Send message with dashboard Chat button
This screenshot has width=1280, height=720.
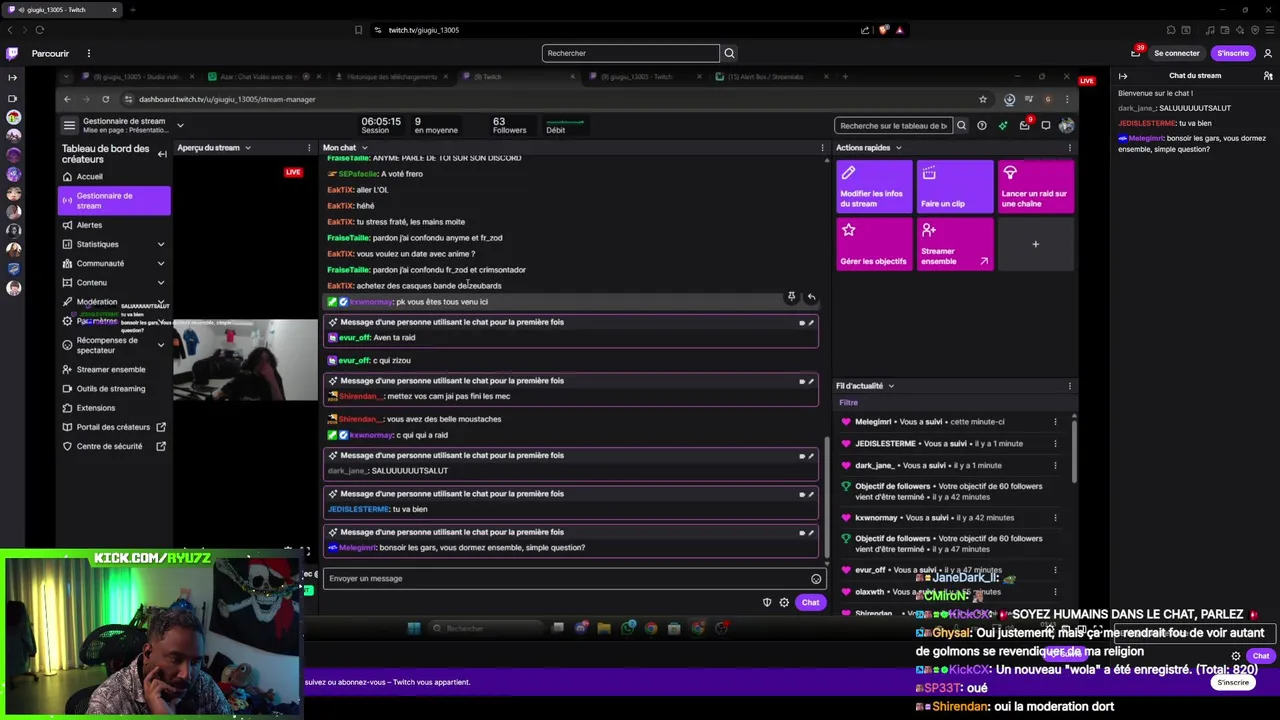810,603
